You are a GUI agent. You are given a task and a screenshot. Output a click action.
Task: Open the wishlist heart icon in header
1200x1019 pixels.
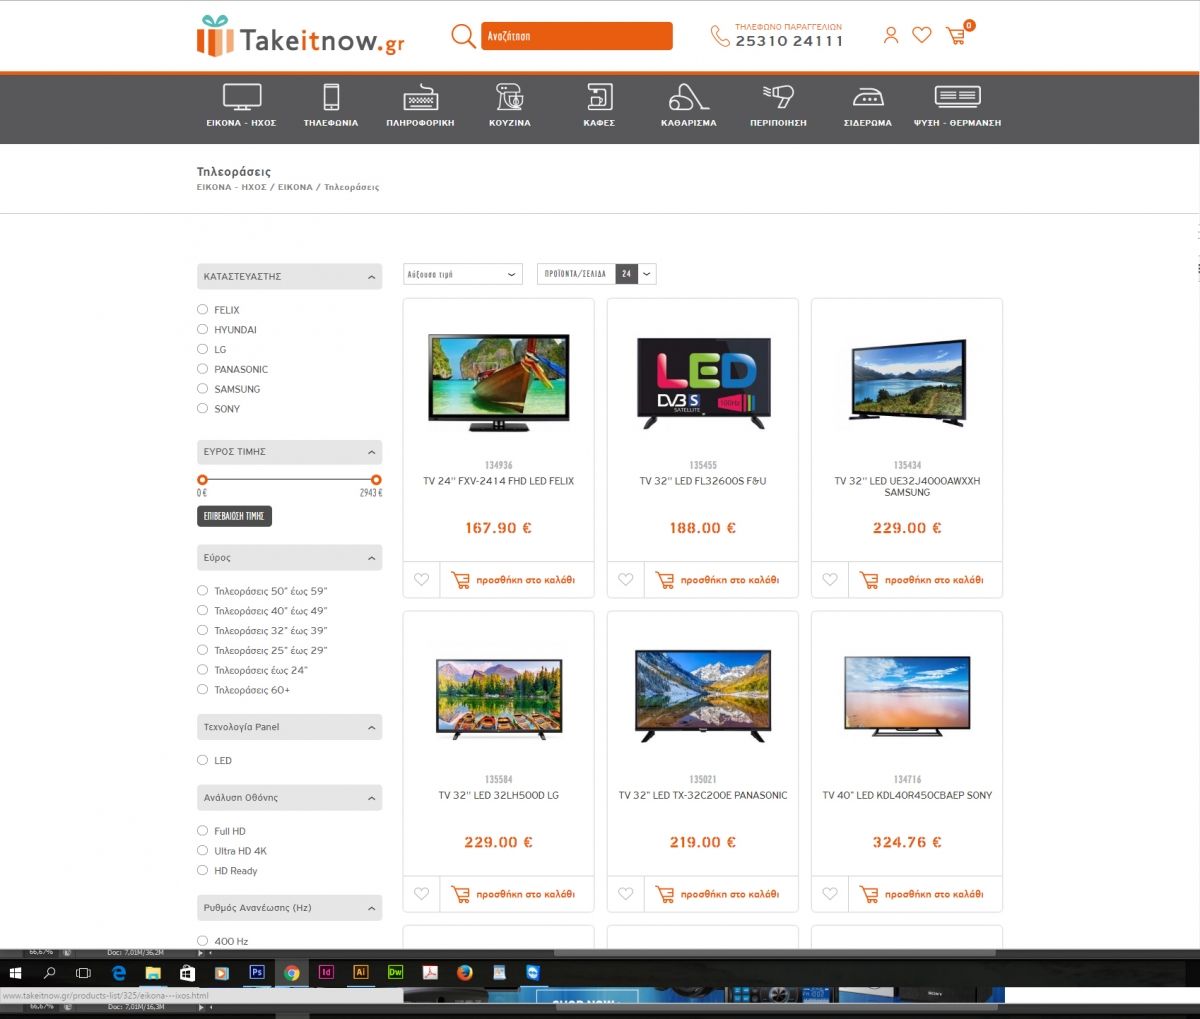(922, 35)
